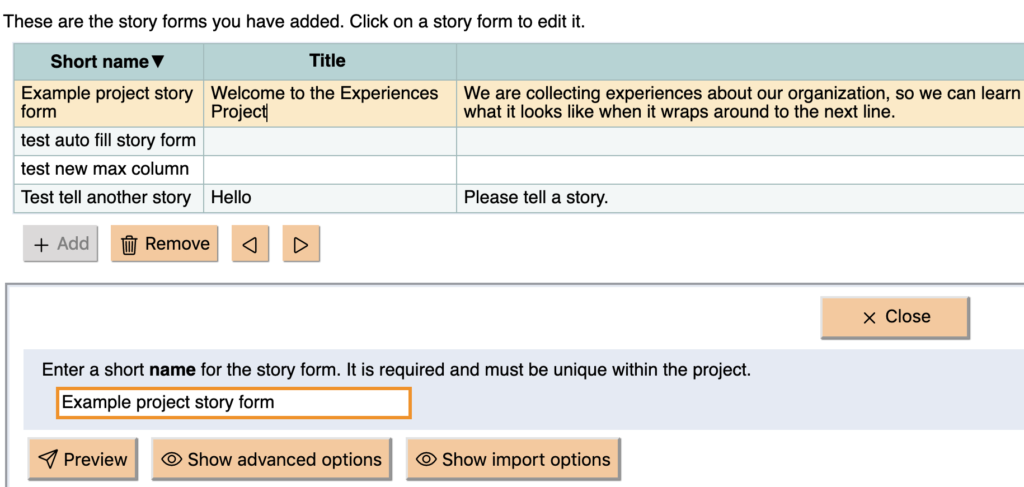The width and height of the screenshot is (1024, 487).
Task: Advance to next story form with right triangle
Action: point(301,244)
